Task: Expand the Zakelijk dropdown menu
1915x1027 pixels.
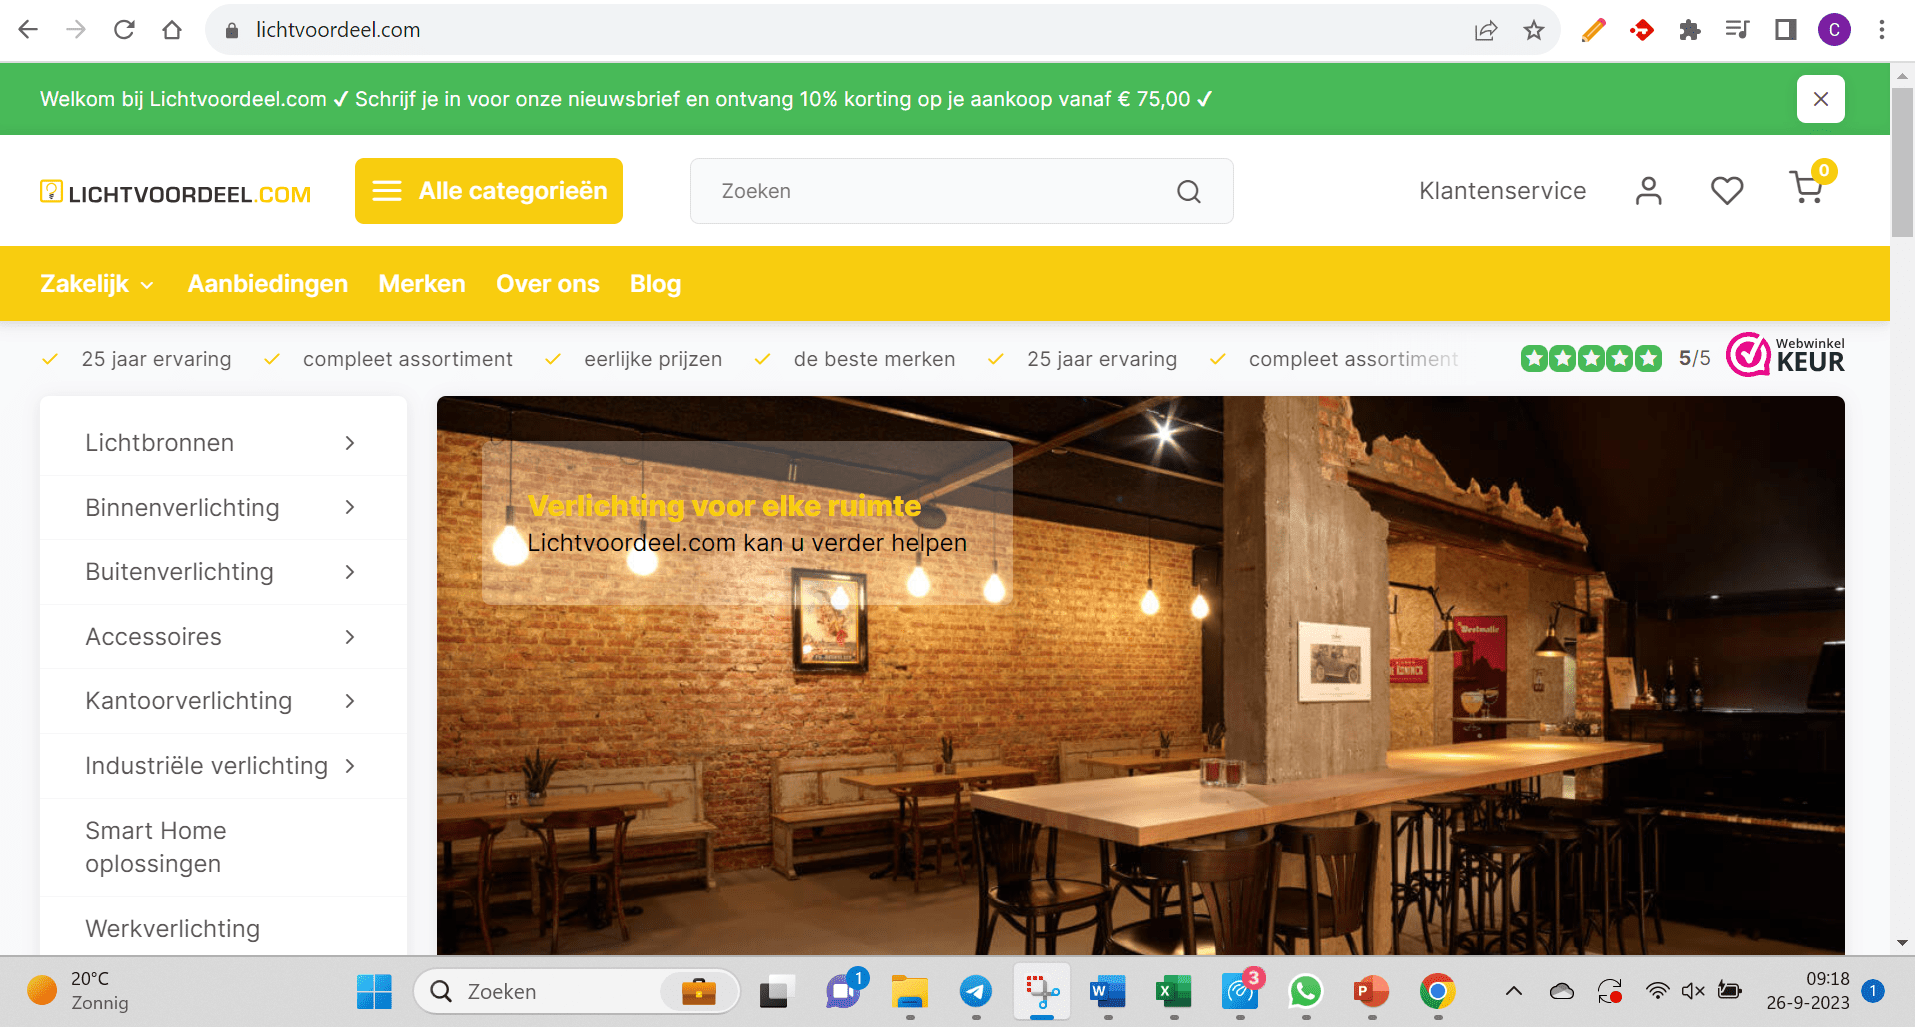Action: [97, 284]
